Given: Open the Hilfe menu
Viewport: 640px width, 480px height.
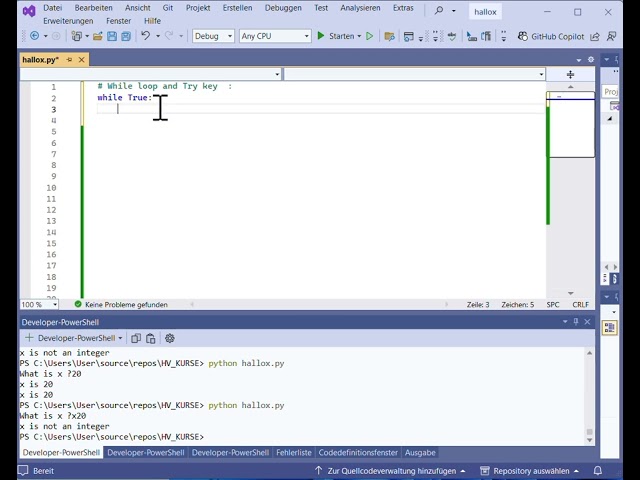Looking at the screenshot, I should click(x=152, y=21).
